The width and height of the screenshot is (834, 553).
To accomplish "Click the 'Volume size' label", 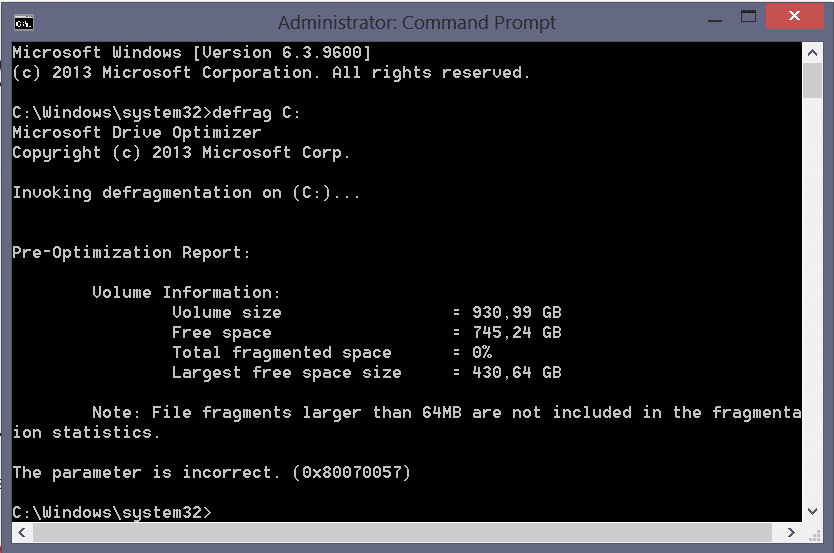I will (x=227, y=312).
